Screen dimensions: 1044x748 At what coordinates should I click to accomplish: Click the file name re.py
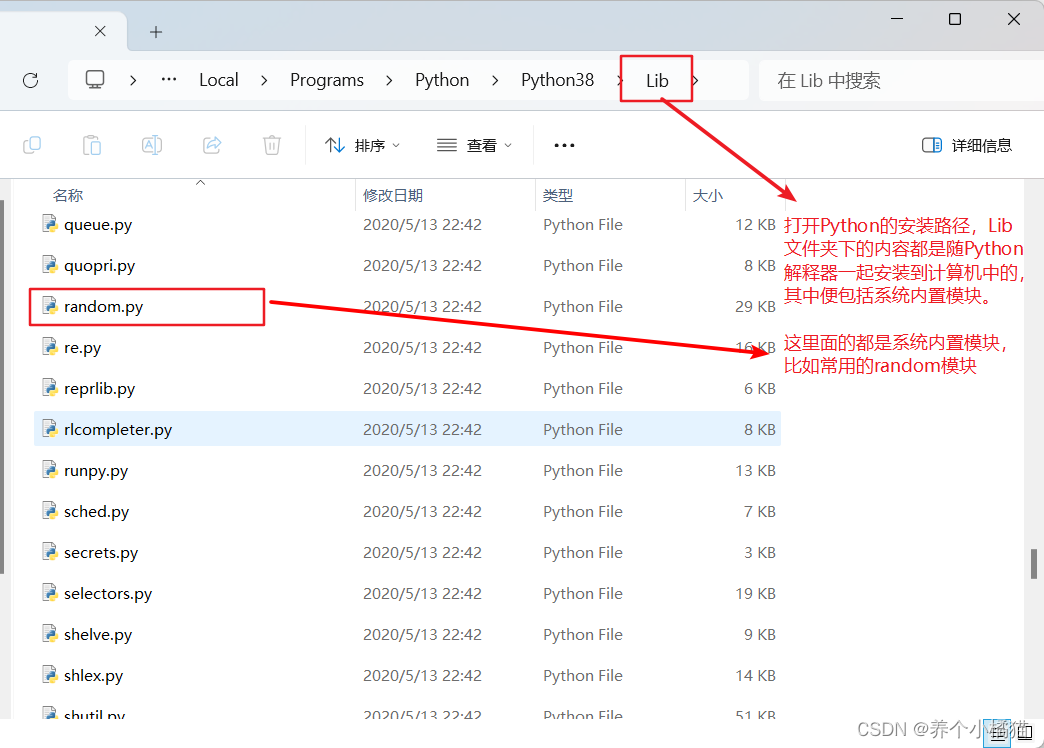[83, 348]
